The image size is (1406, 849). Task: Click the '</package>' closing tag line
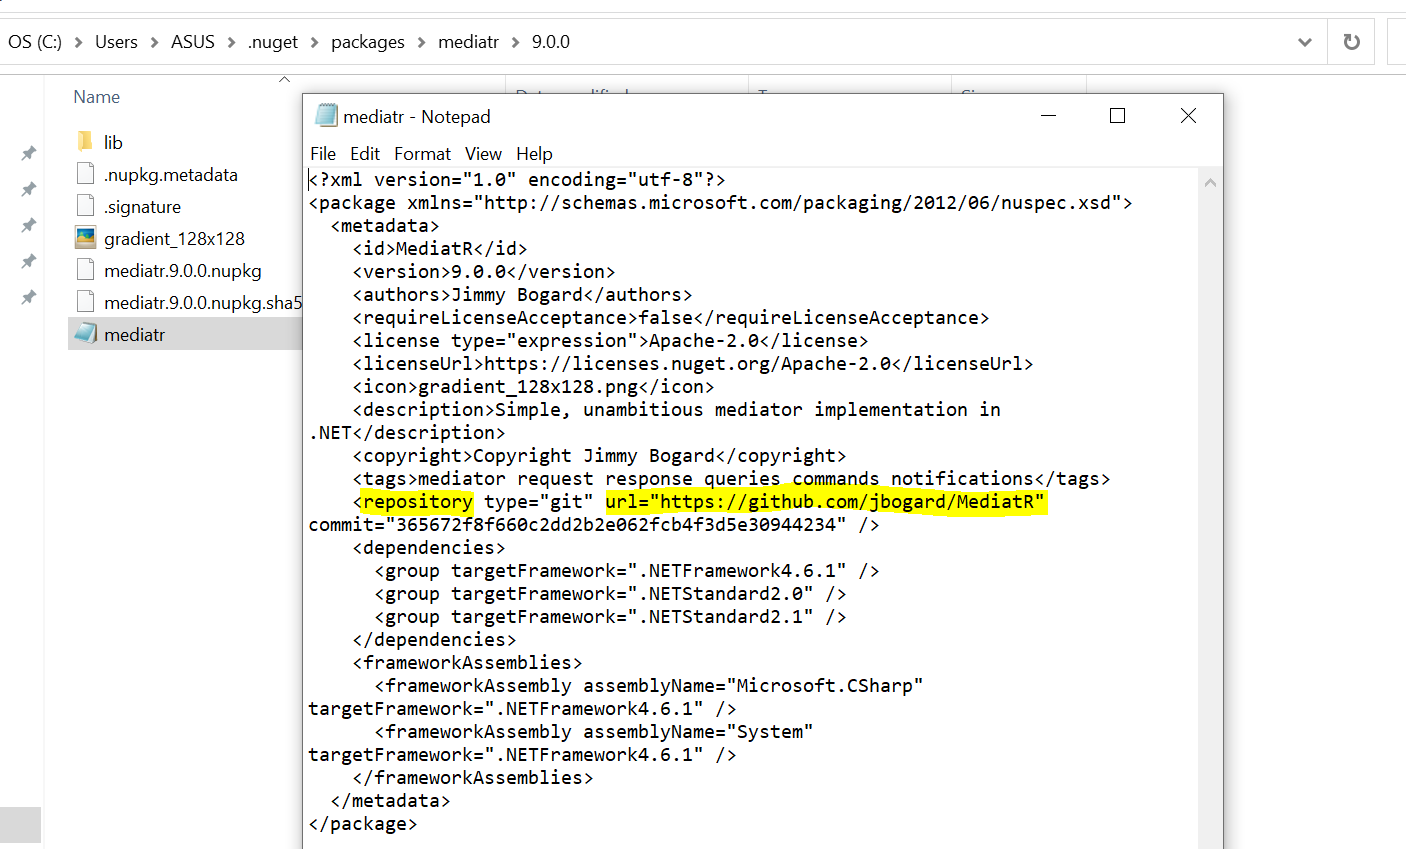[x=363, y=824]
